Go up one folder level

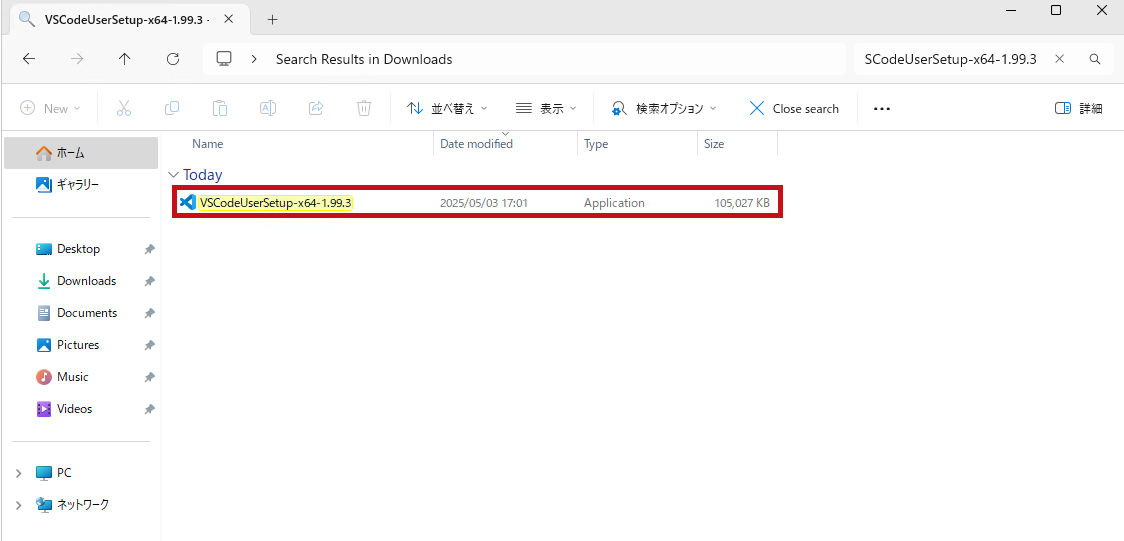[x=125, y=59]
